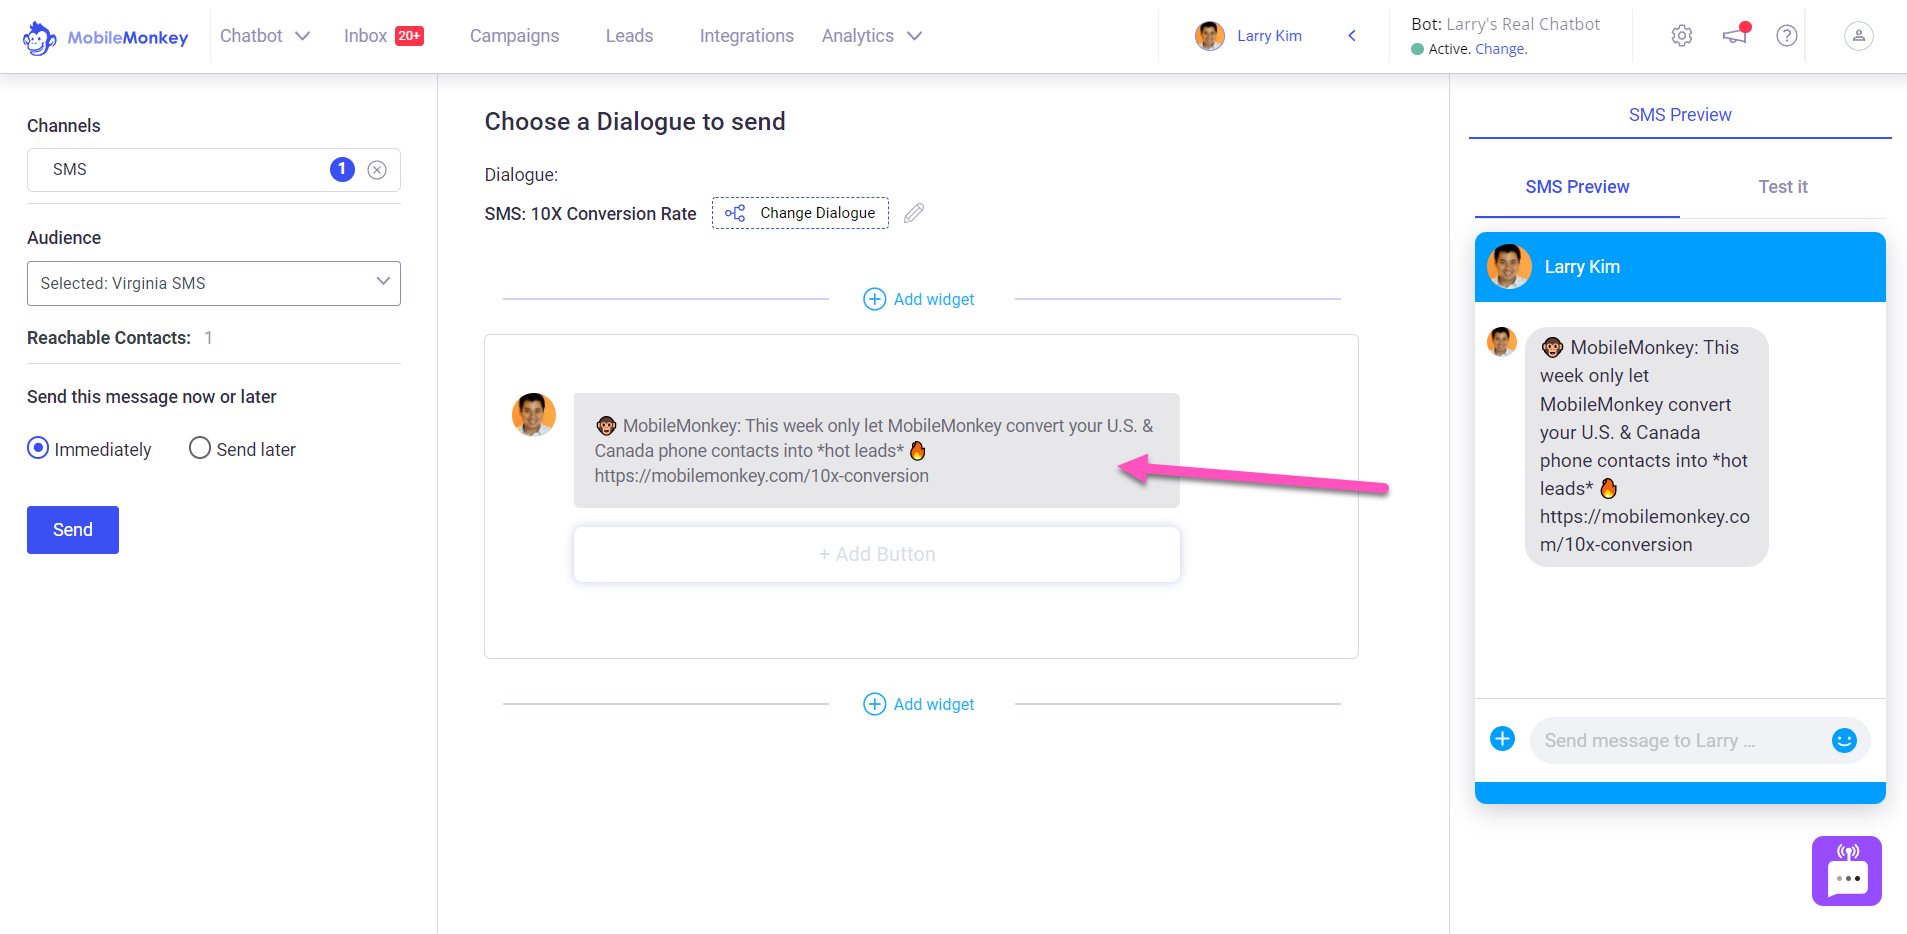Click the Change Dialogue button
1907x934 pixels.
(x=799, y=212)
